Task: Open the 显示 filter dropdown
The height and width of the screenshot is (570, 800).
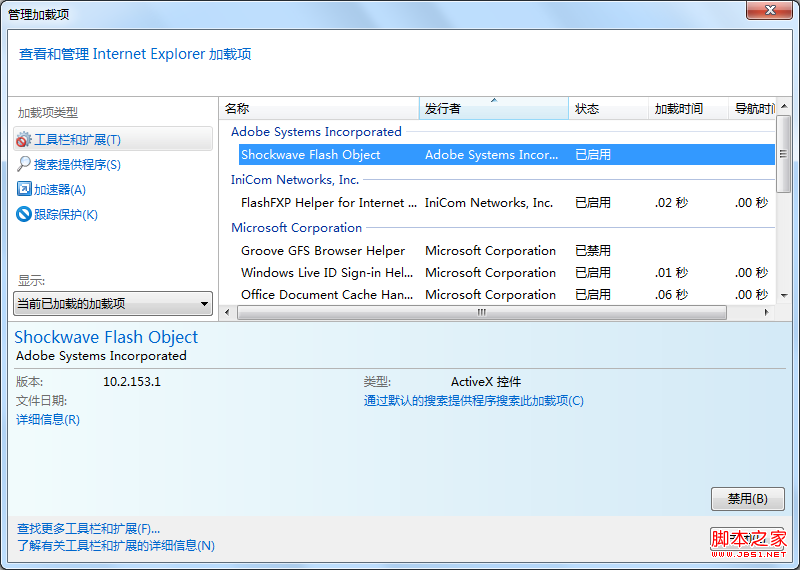Action: click(114, 303)
